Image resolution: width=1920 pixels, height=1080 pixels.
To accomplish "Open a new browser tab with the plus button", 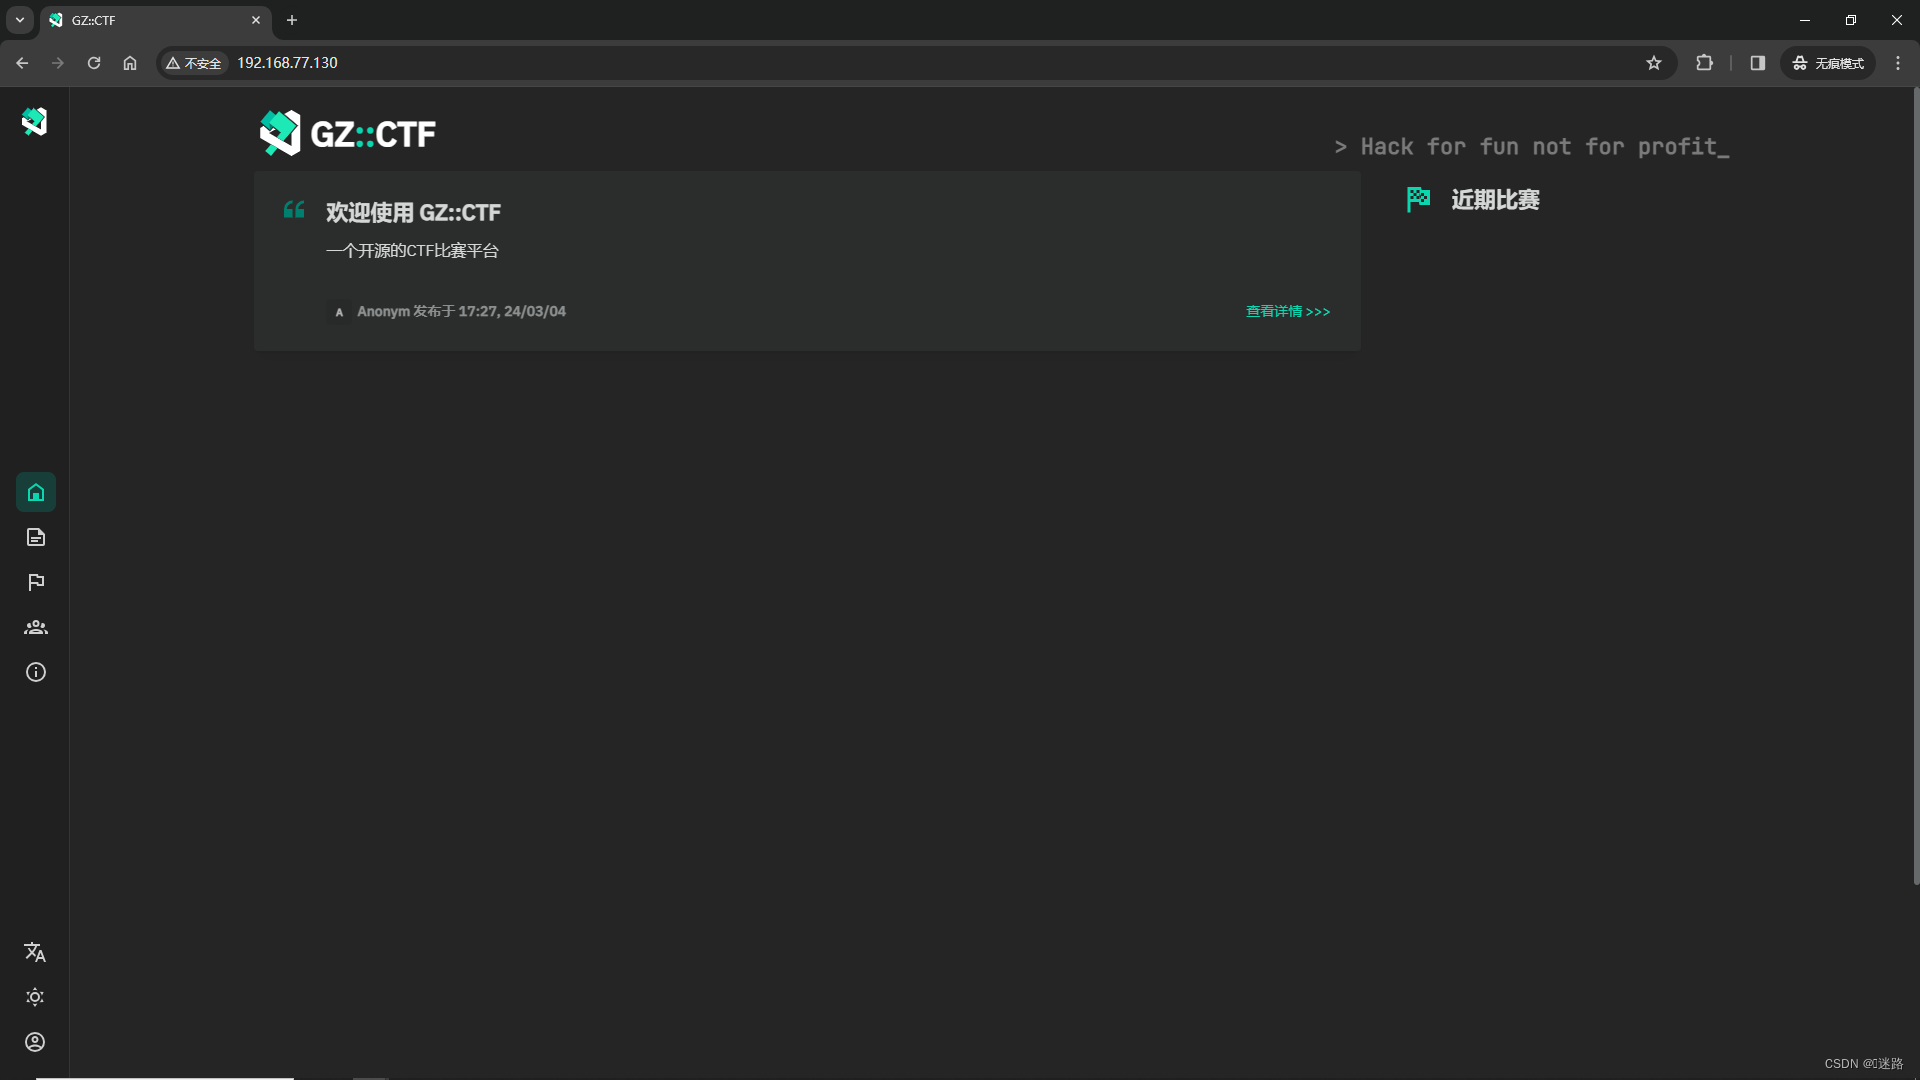I will tap(292, 20).
